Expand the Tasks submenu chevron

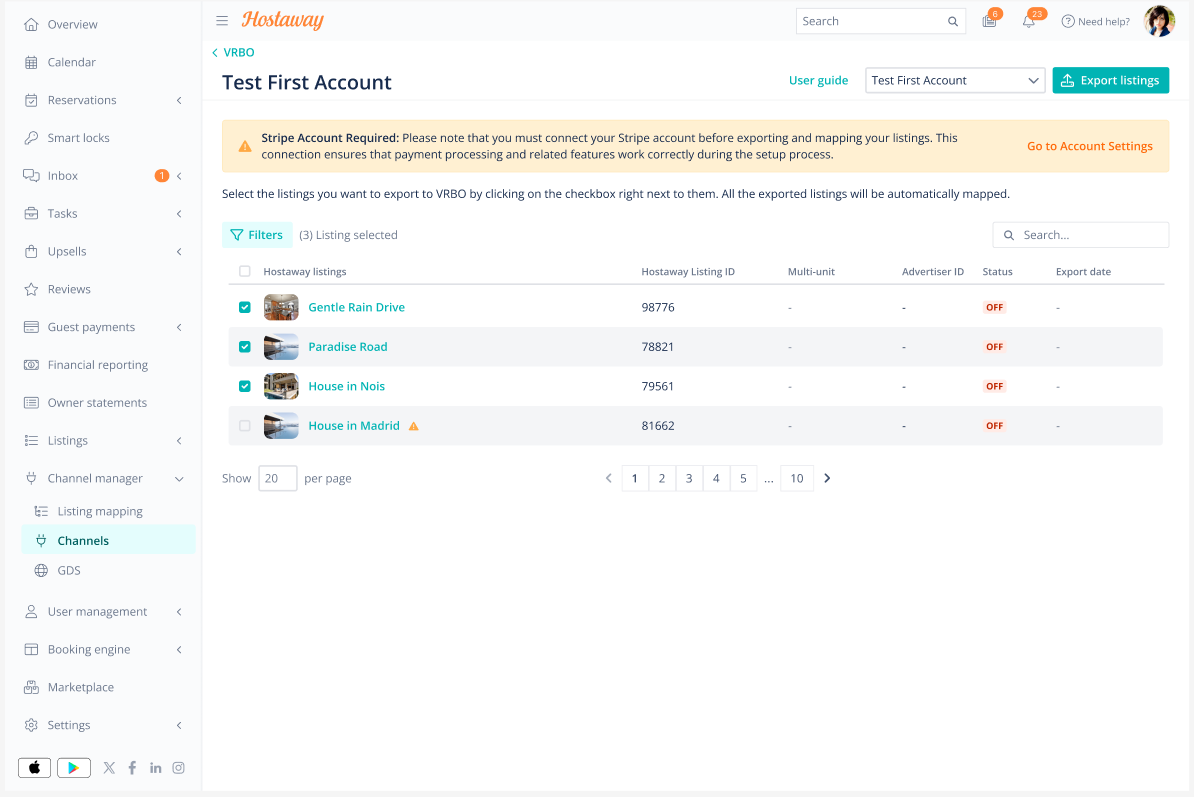179,214
